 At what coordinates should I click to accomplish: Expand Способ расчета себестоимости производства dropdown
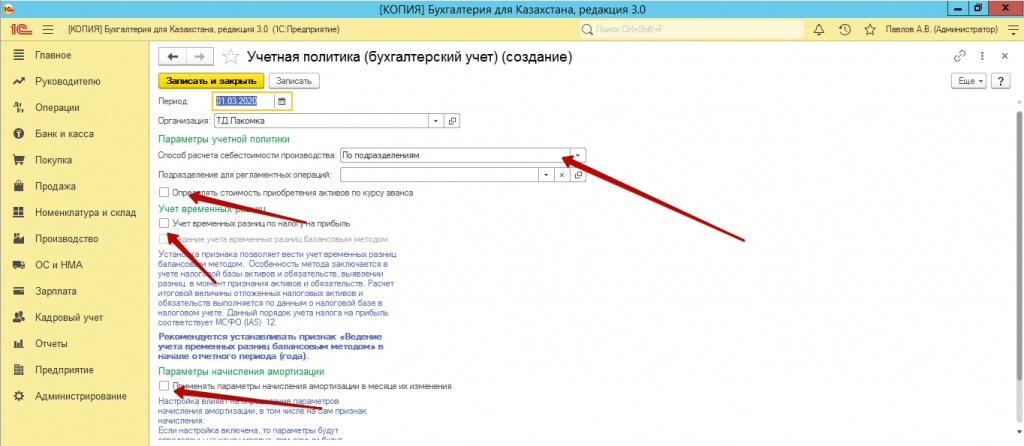(578, 156)
